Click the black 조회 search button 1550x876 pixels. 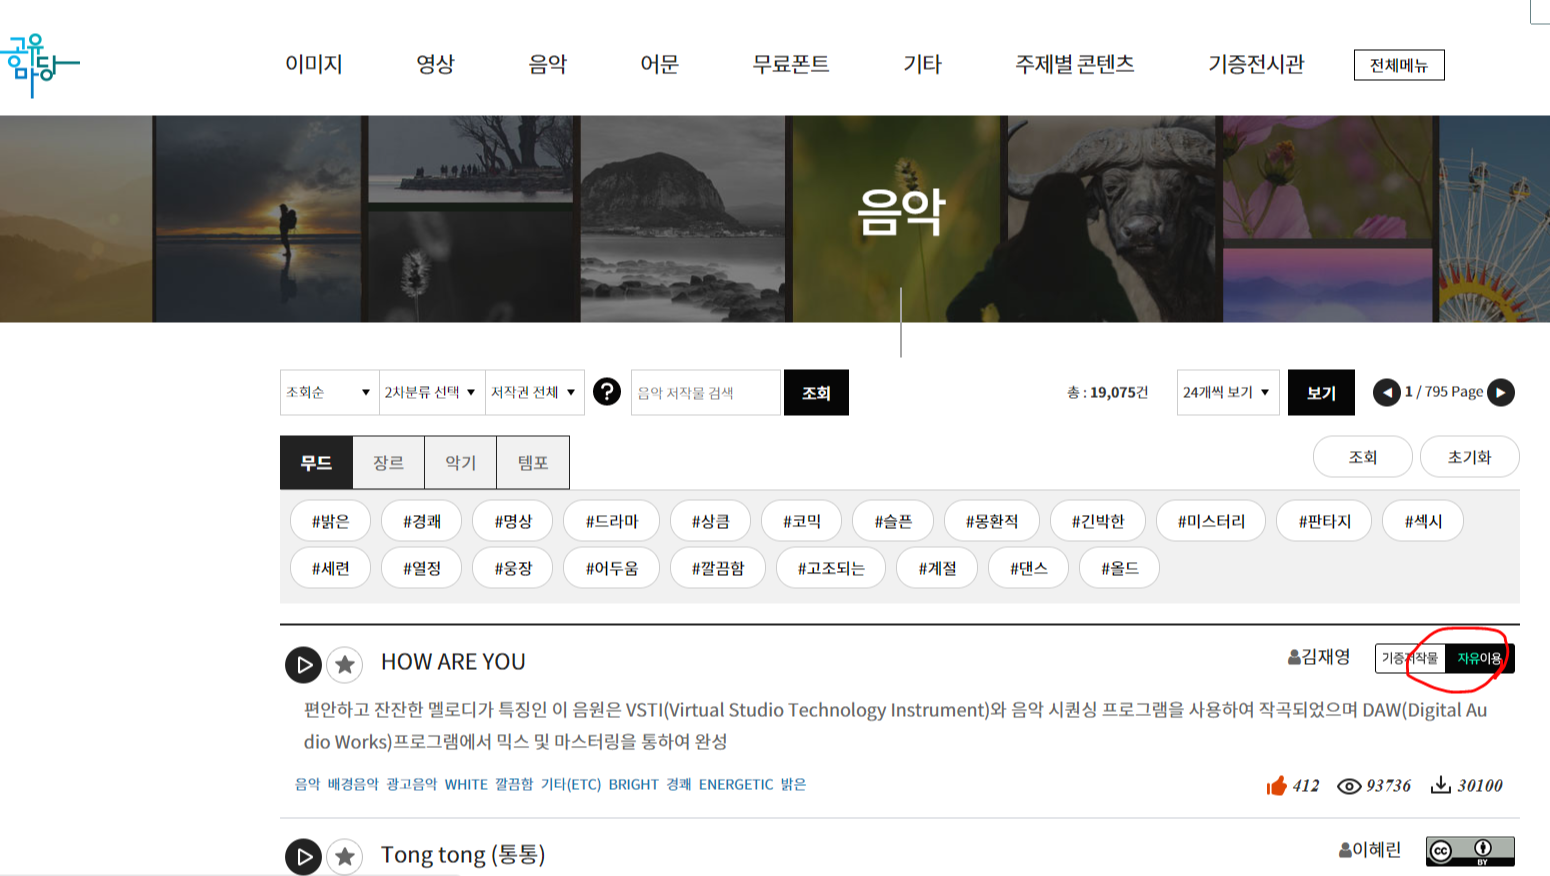point(816,392)
